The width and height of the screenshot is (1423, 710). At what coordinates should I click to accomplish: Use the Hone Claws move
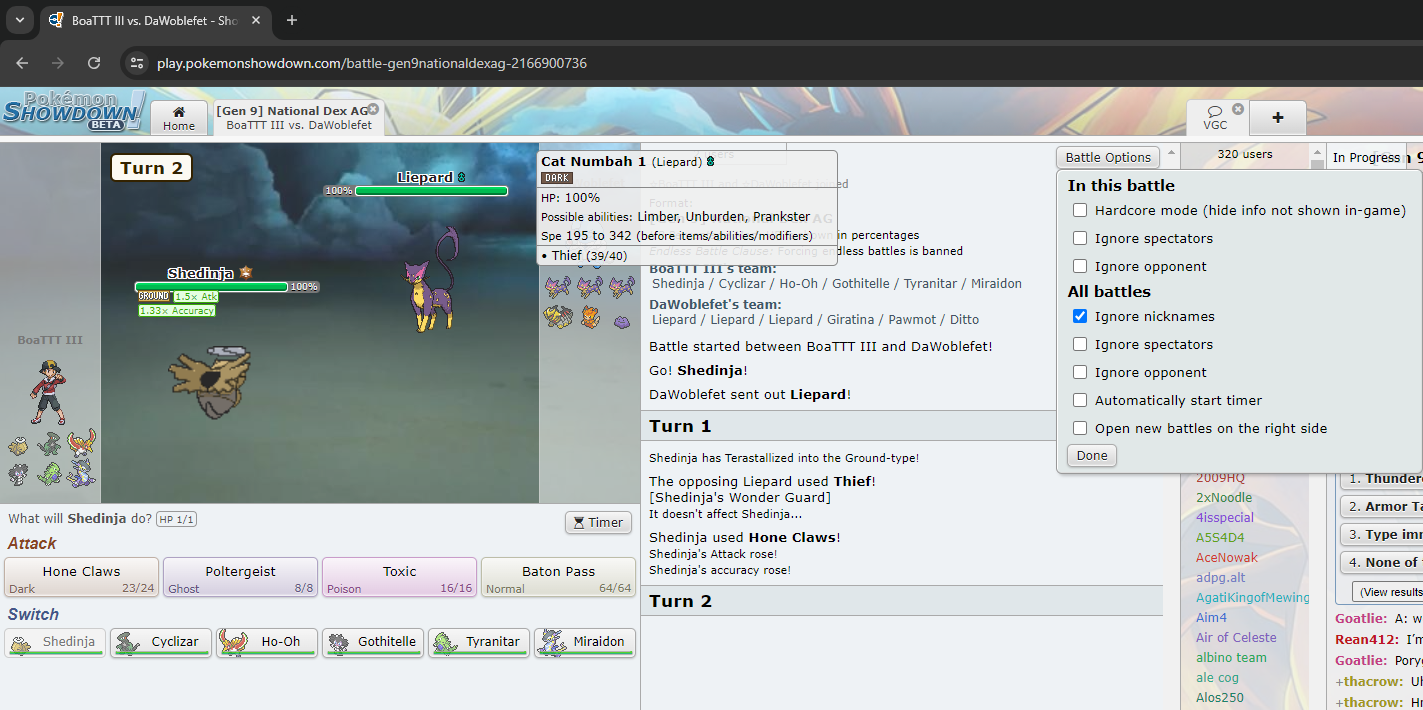click(x=81, y=578)
